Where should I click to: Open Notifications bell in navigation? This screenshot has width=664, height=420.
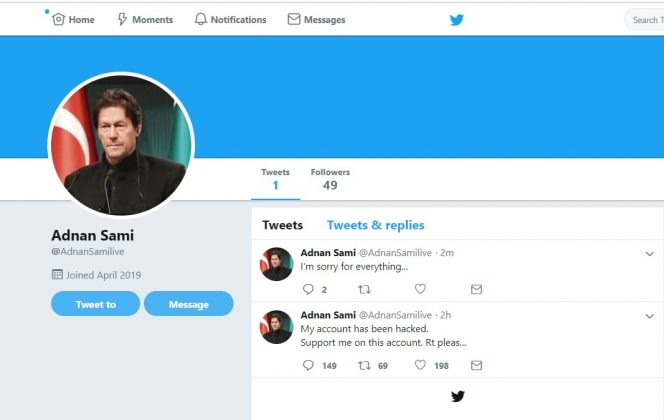(230, 19)
